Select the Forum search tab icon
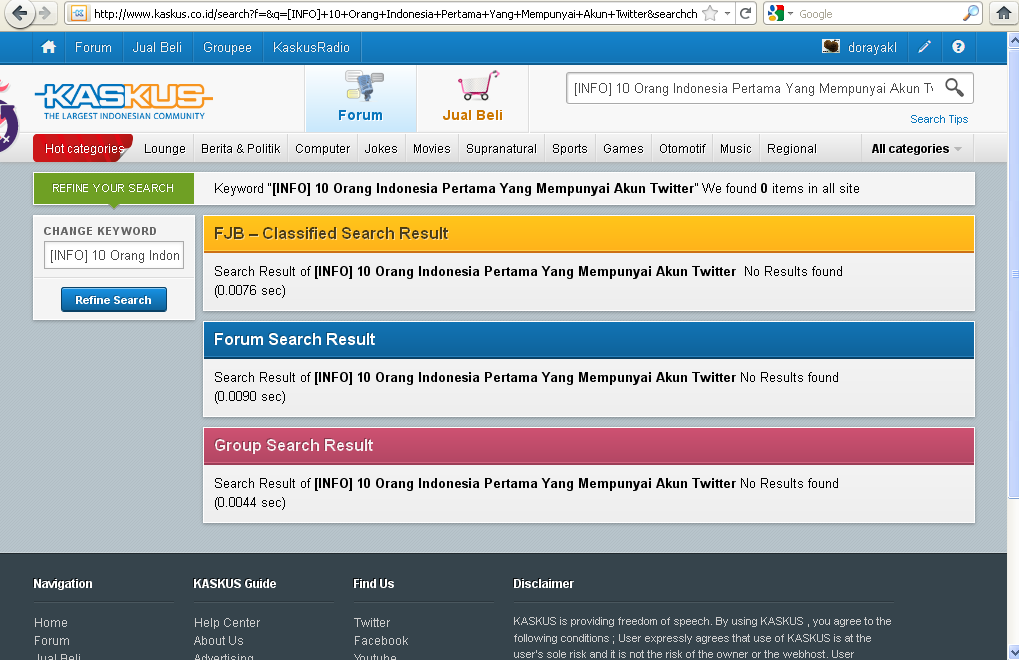The height and width of the screenshot is (660, 1019). [x=361, y=99]
